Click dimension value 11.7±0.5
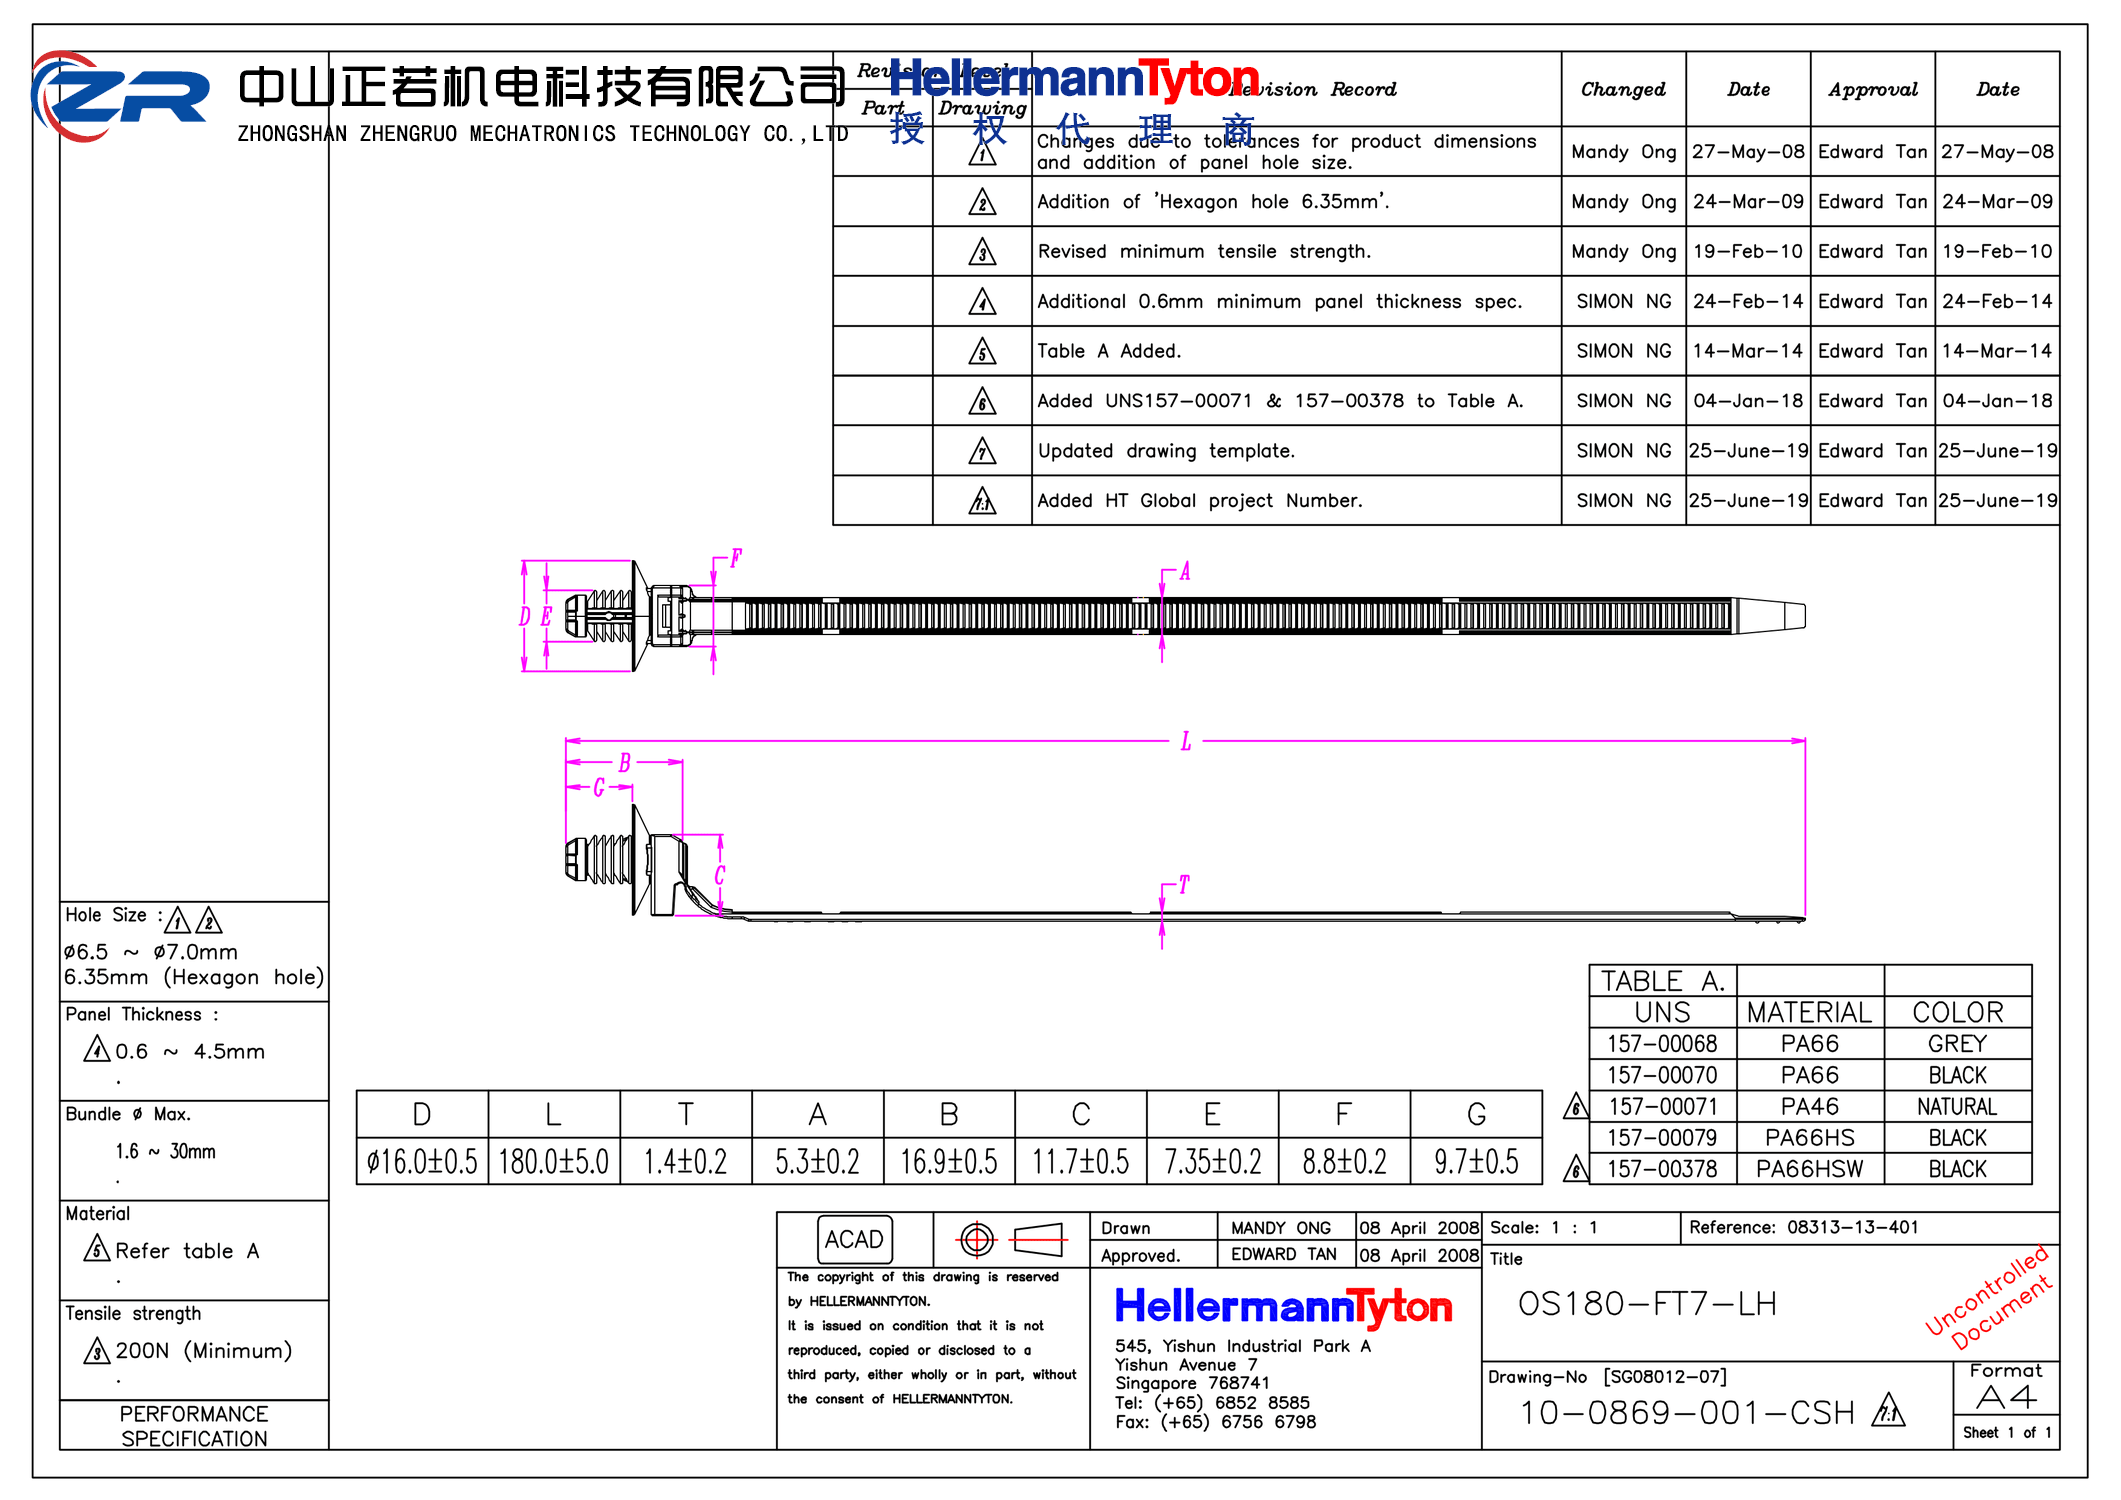This screenshot has width=2121, height=1500. tap(1081, 1162)
